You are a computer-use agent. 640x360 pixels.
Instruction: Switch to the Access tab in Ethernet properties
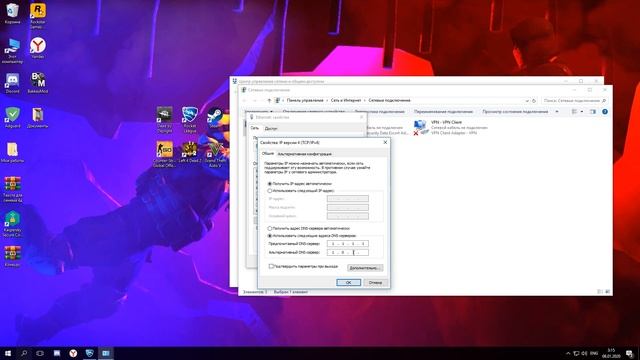(271, 129)
